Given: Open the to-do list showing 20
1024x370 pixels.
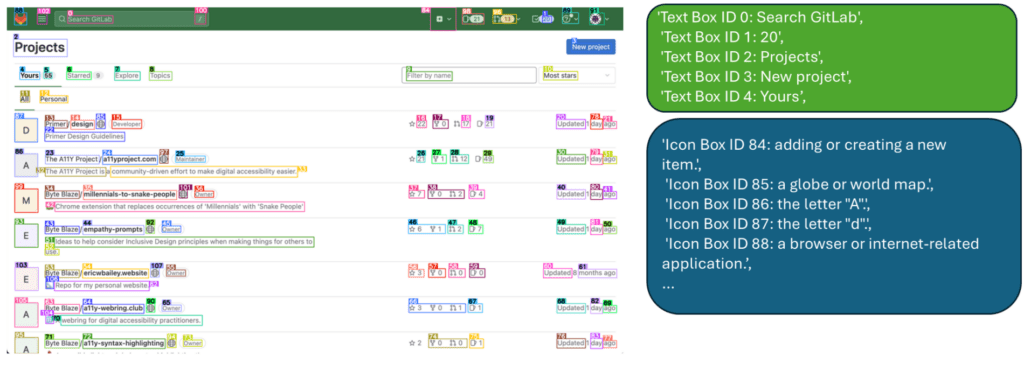Looking at the screenshot, I should coord(543,20).
